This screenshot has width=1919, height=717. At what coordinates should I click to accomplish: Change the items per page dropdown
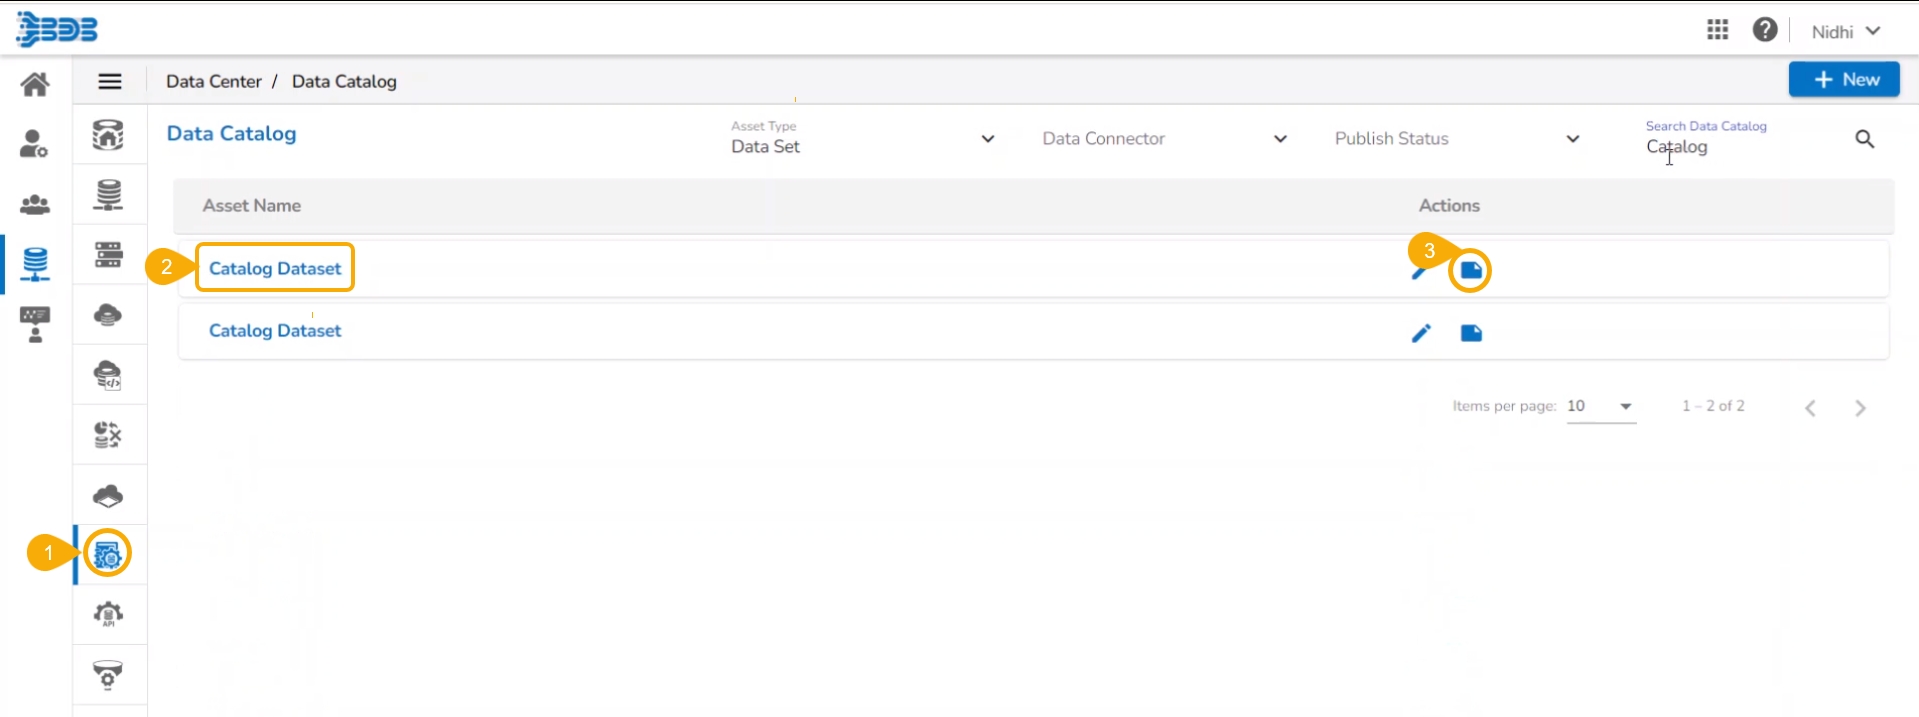tap(1600, 406)
